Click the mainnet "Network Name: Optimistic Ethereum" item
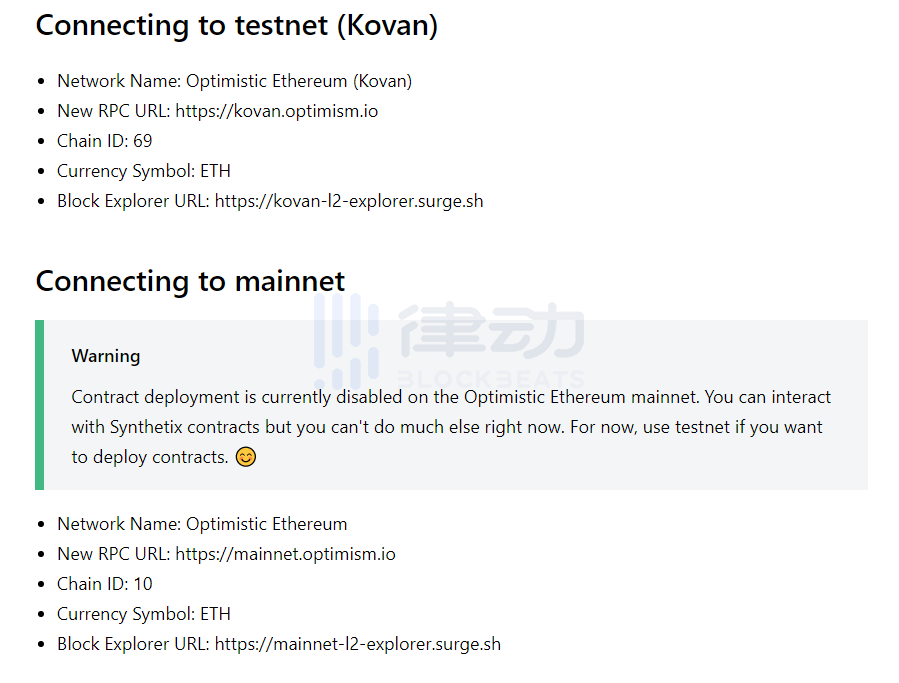 point(202,524)
